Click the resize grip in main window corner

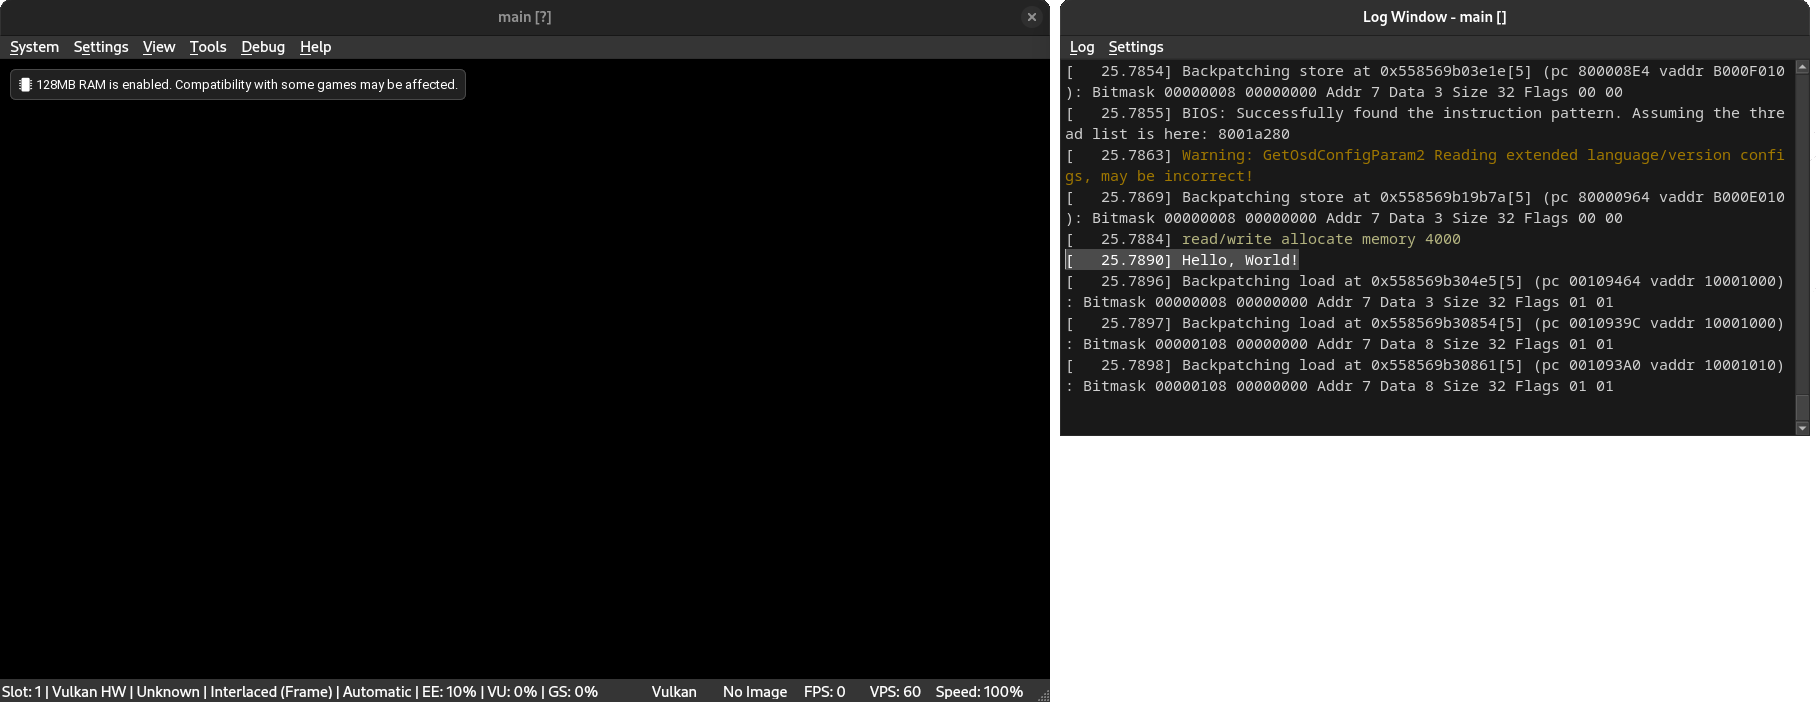(x=1043, y=695)
